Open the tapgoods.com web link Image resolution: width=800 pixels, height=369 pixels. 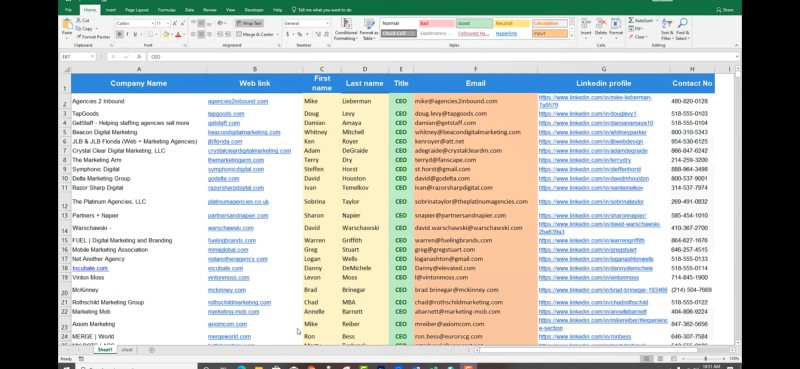click(x=226, y=114)
